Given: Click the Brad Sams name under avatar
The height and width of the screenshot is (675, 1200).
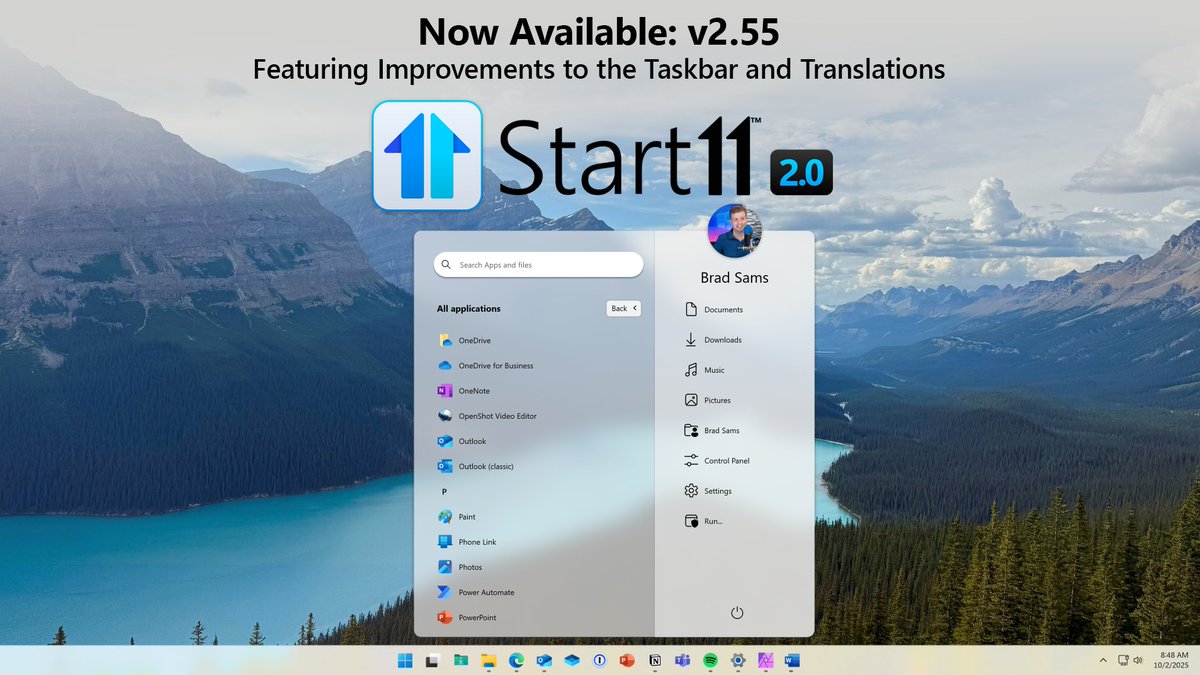Looking at the screenshot, I should (x=735, y=277).
